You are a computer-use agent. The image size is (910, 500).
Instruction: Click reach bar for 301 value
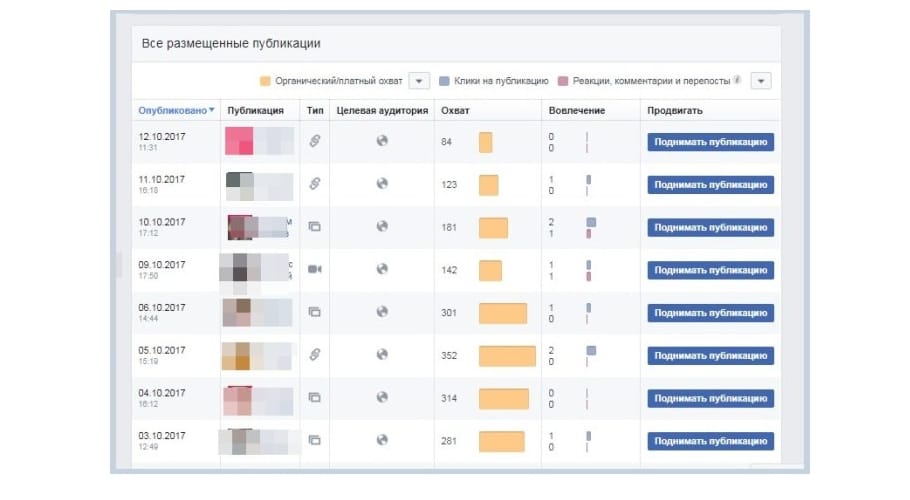[503, 313]
